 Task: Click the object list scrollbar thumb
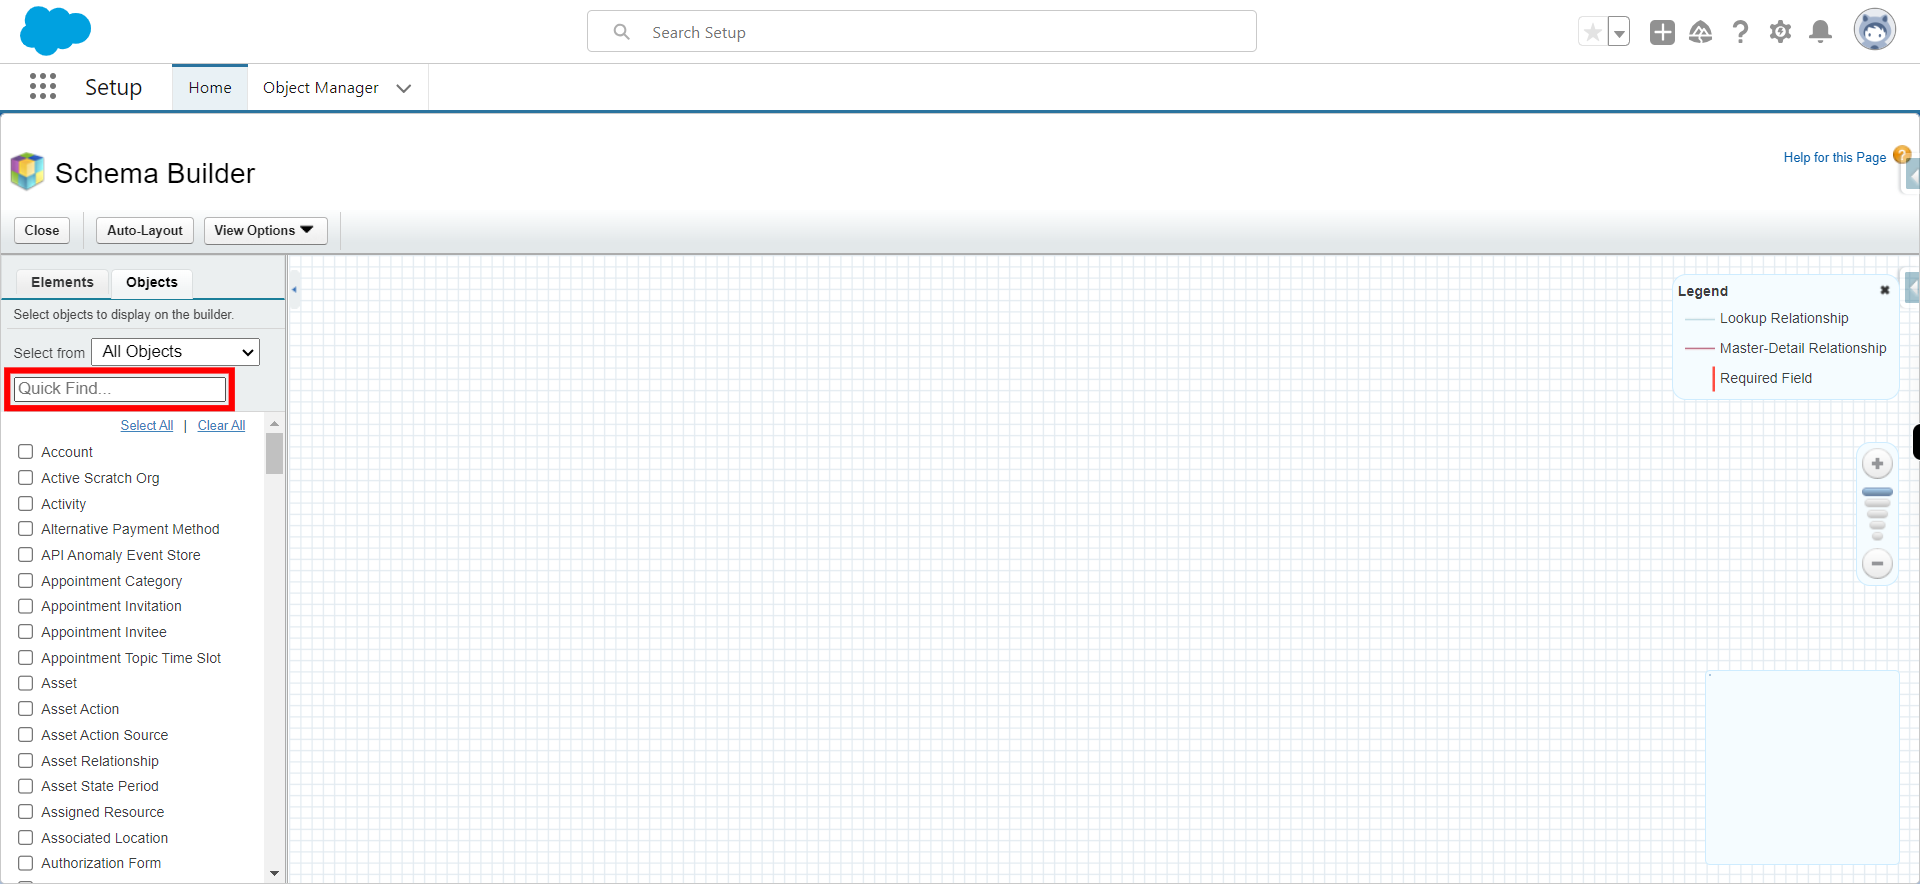pos(274,453)
